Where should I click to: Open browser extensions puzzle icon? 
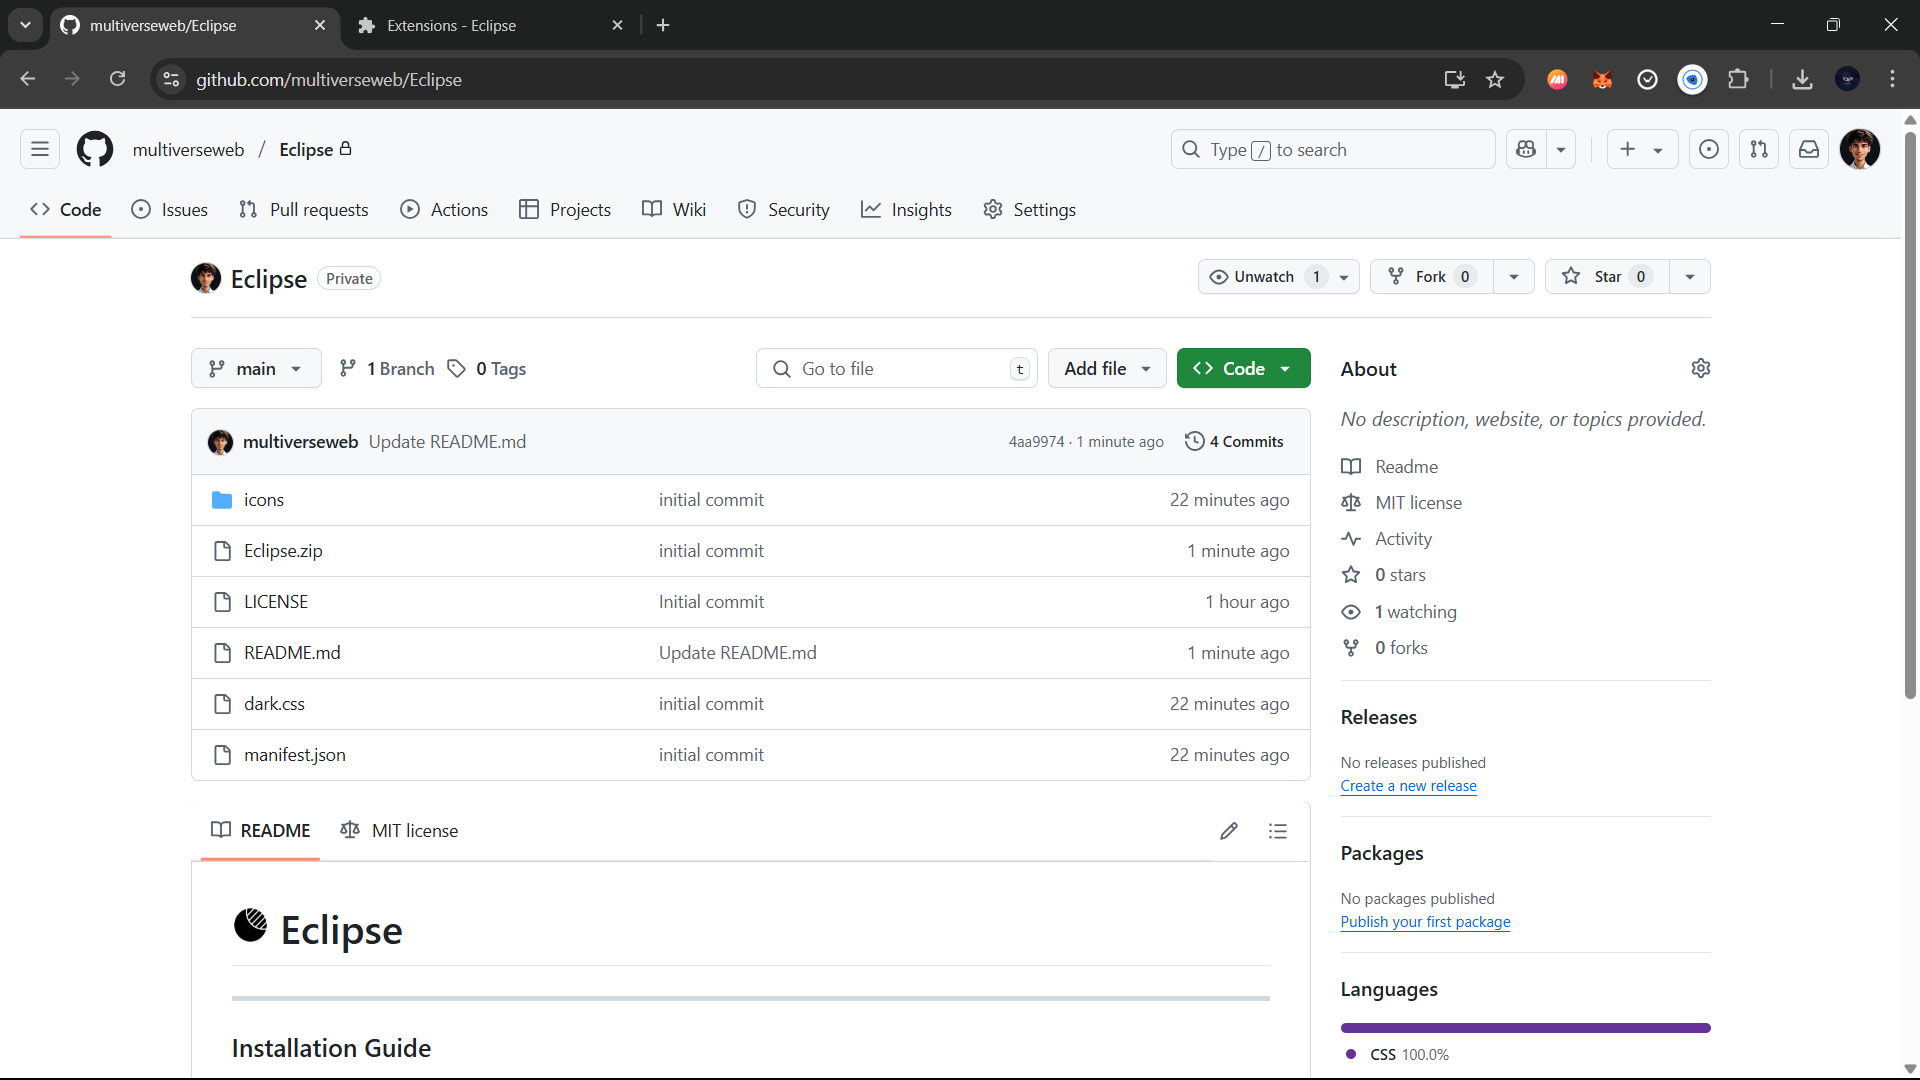tap(1738, 80)
